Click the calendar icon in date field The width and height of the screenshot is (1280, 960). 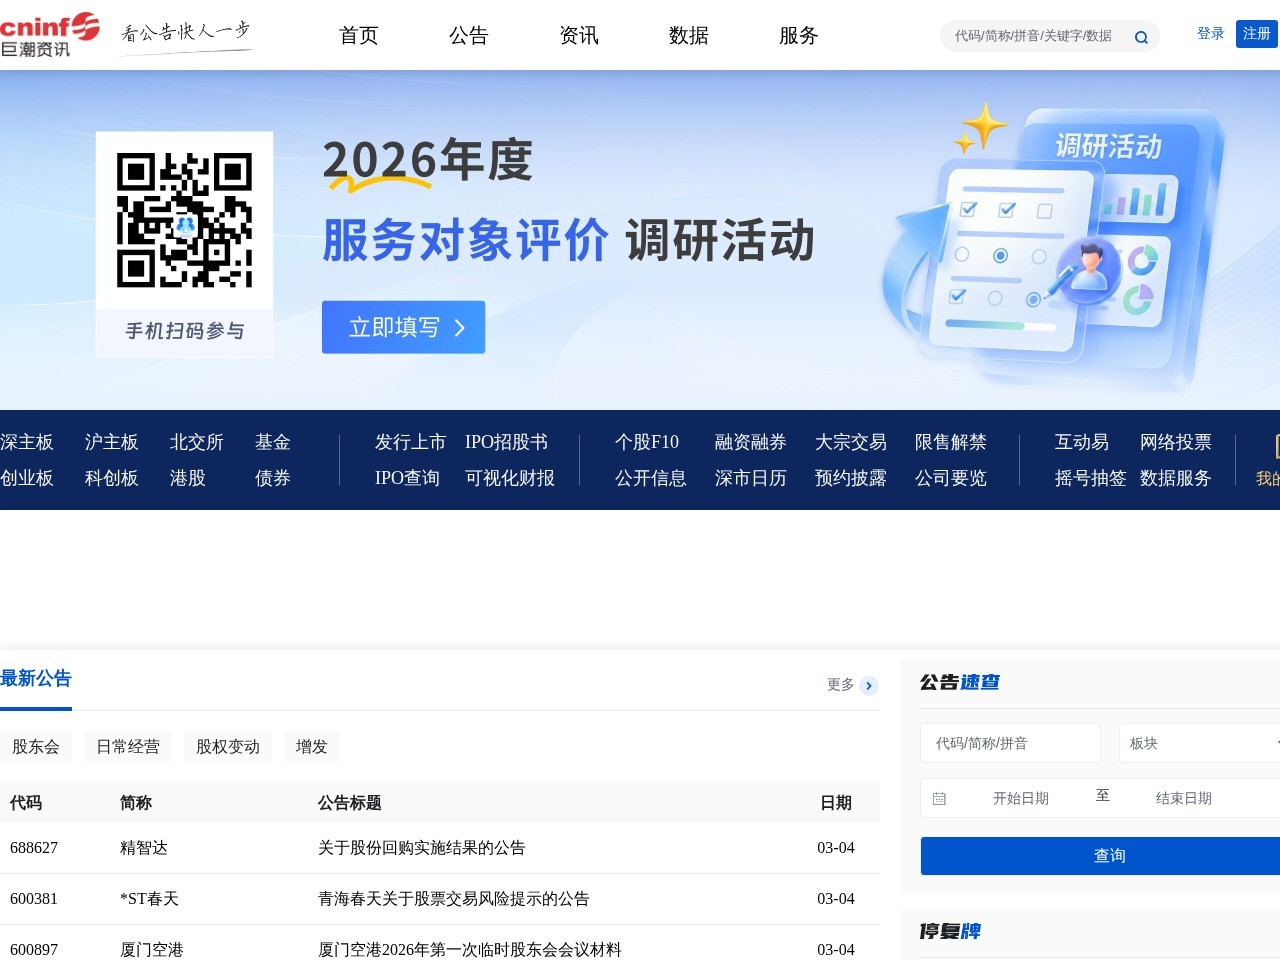(939, 799)
